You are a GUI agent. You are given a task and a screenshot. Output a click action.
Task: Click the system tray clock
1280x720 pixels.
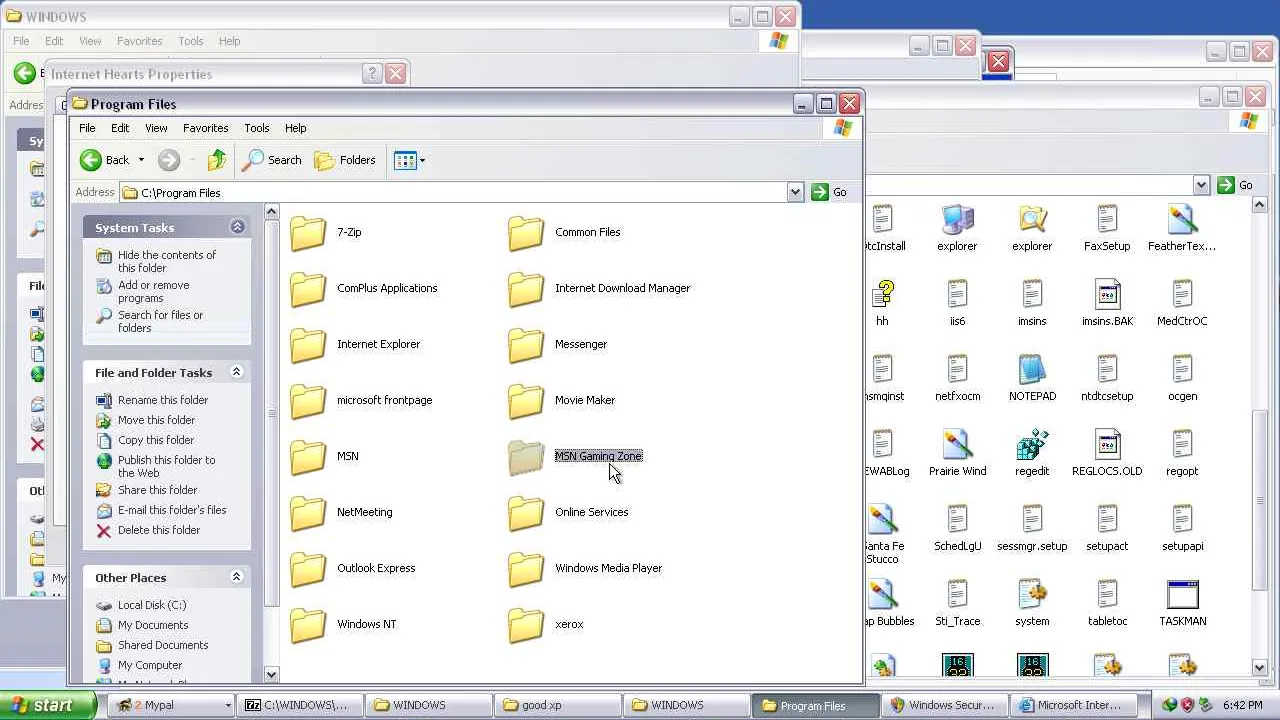1242,705
